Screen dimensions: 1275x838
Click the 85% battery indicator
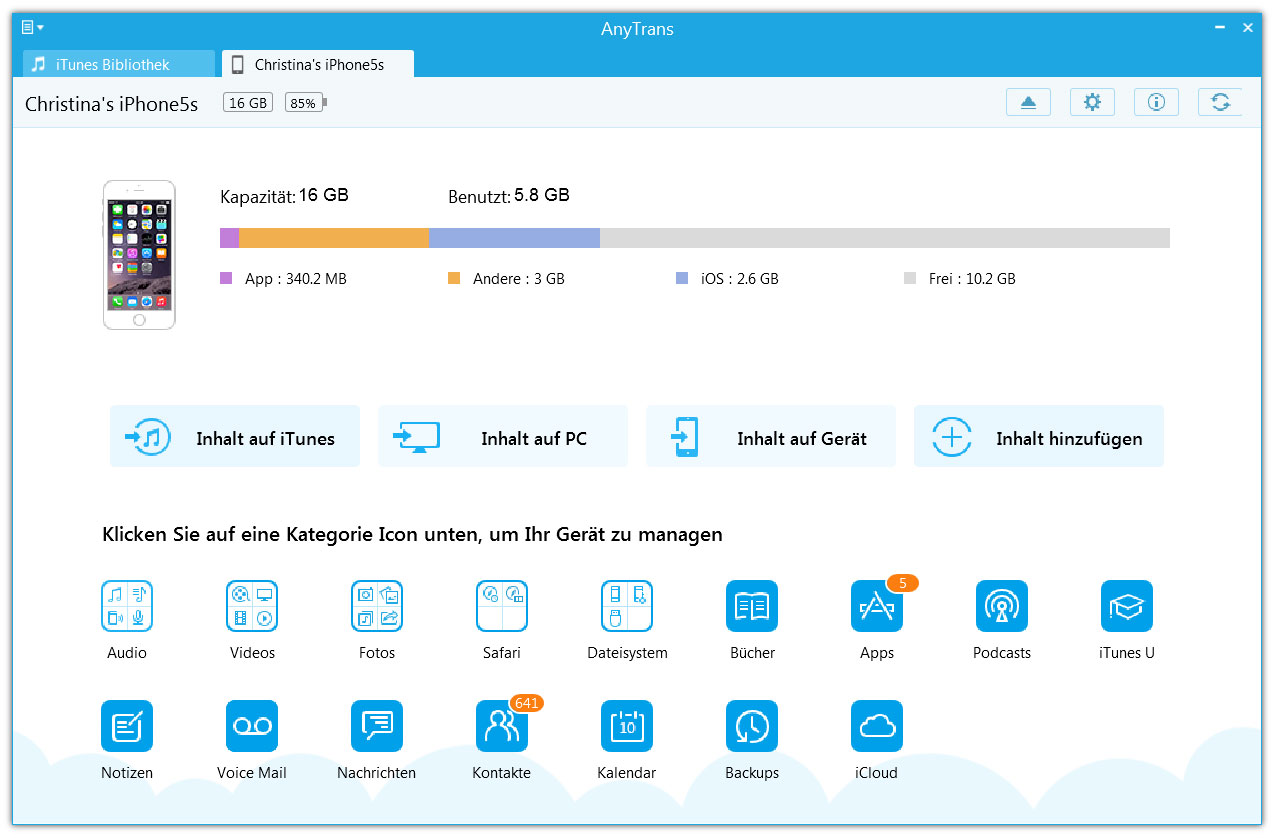(305, 103)
